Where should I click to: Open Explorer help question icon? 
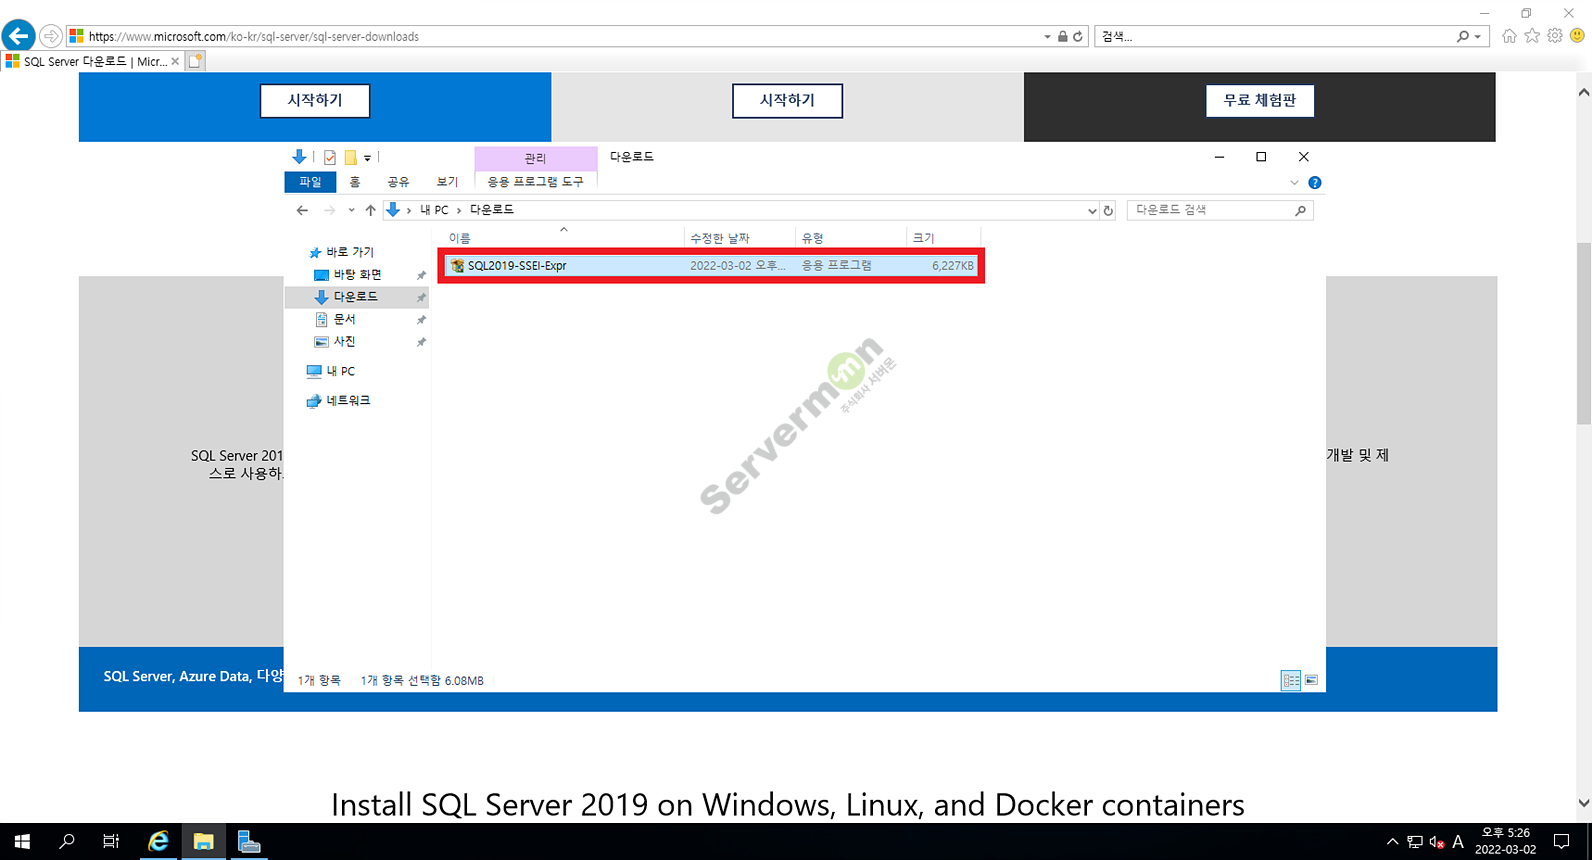[1315, 183]
